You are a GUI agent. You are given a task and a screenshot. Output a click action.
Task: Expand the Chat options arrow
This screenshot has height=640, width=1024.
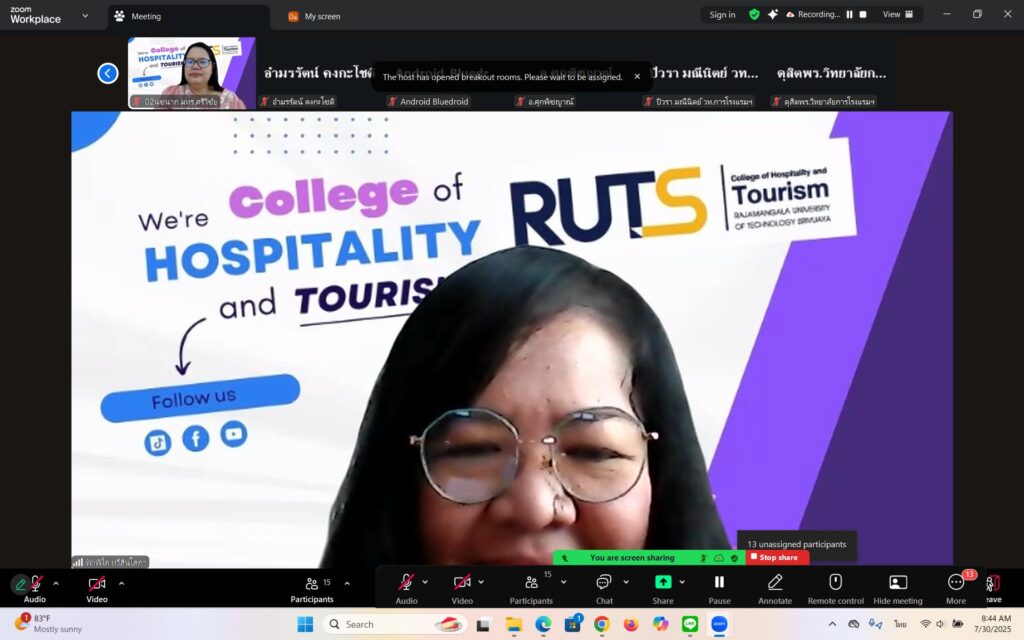tap(626, 582)
